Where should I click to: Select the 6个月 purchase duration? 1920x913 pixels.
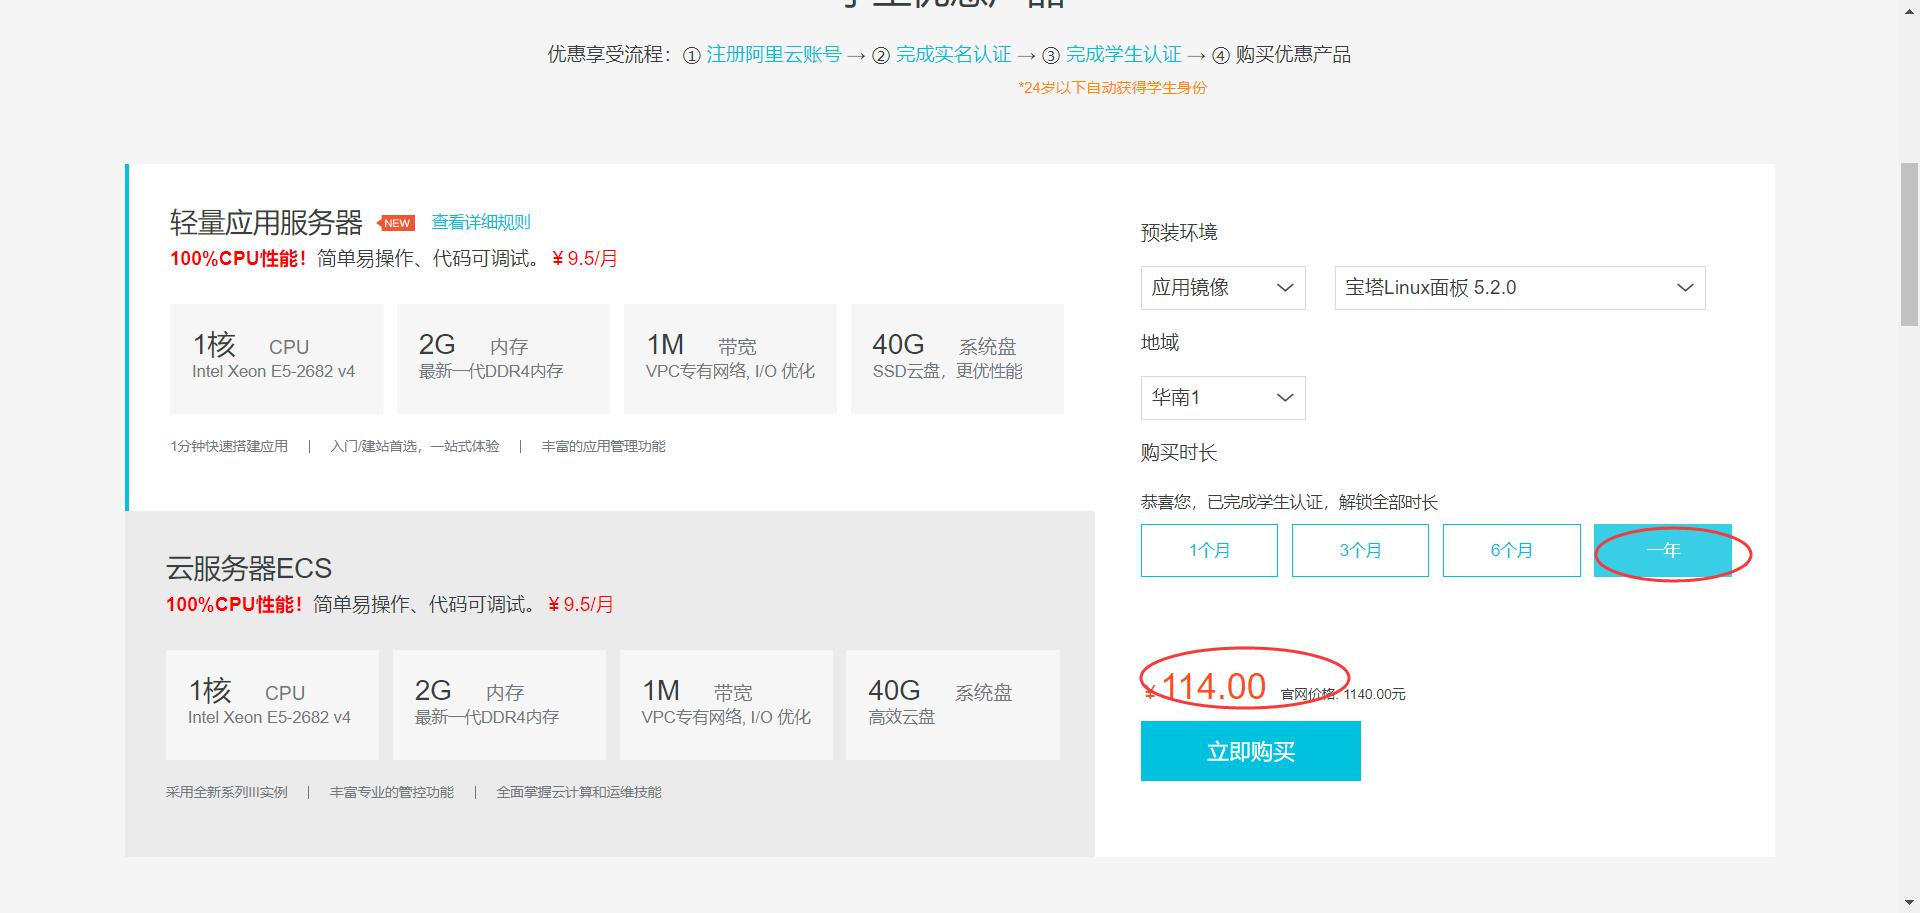coord(1511,550)
